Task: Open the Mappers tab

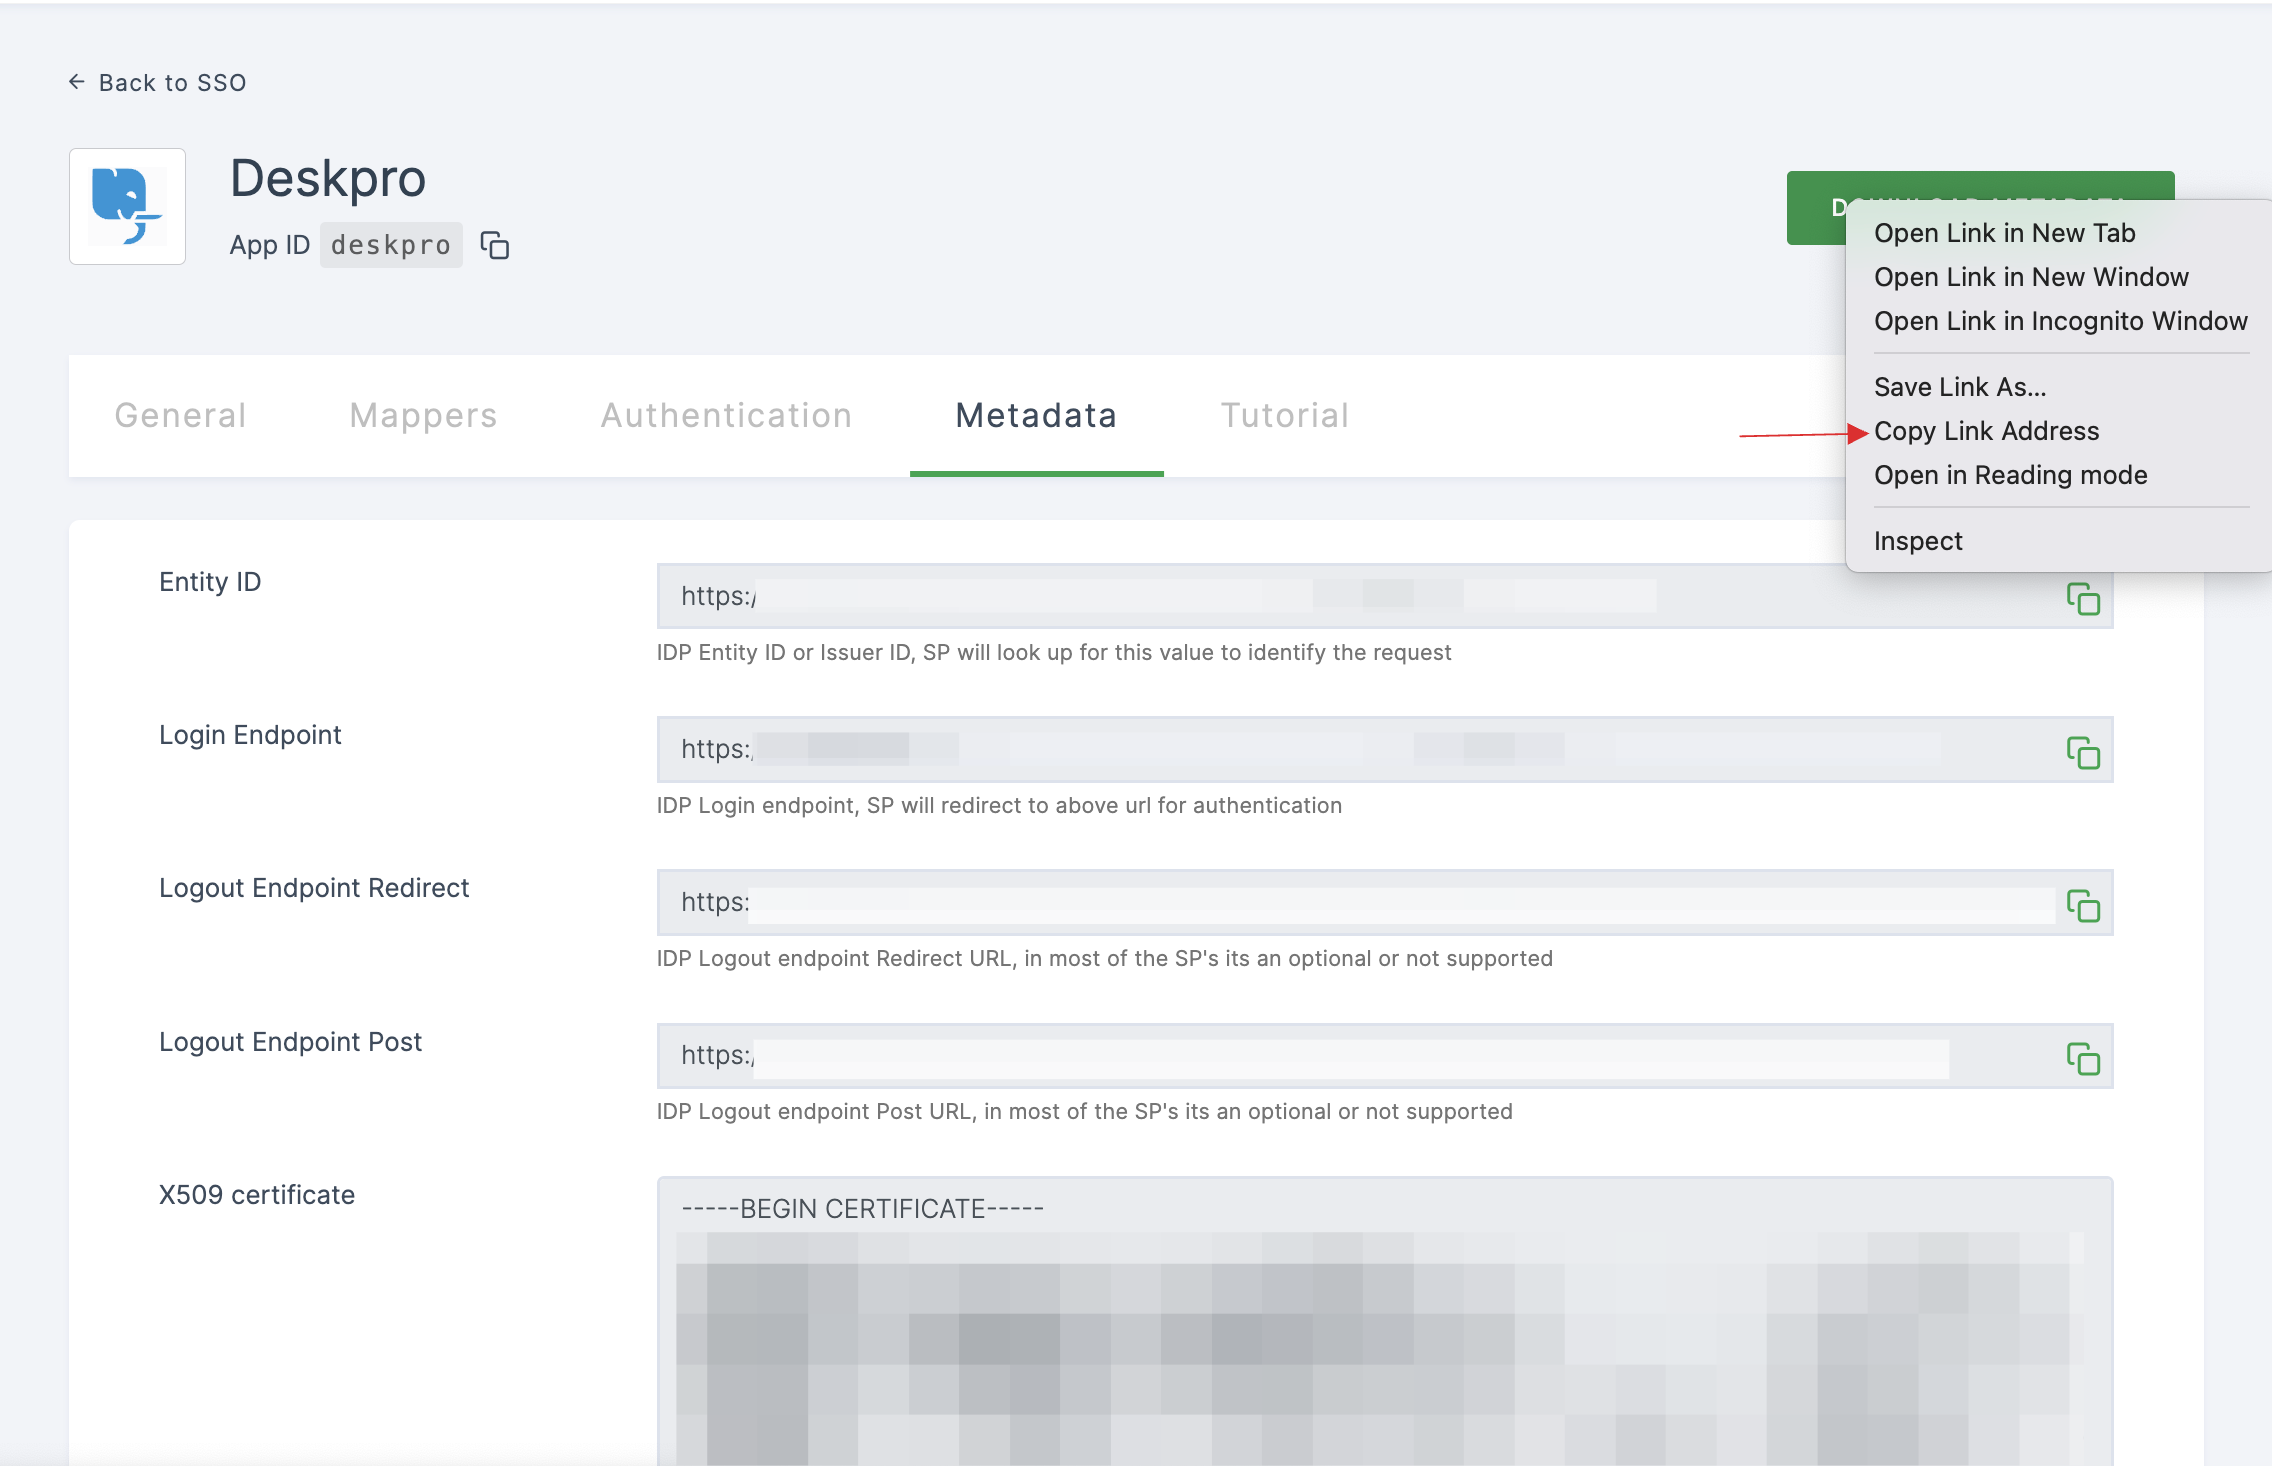Action: [x=423, y=415]
